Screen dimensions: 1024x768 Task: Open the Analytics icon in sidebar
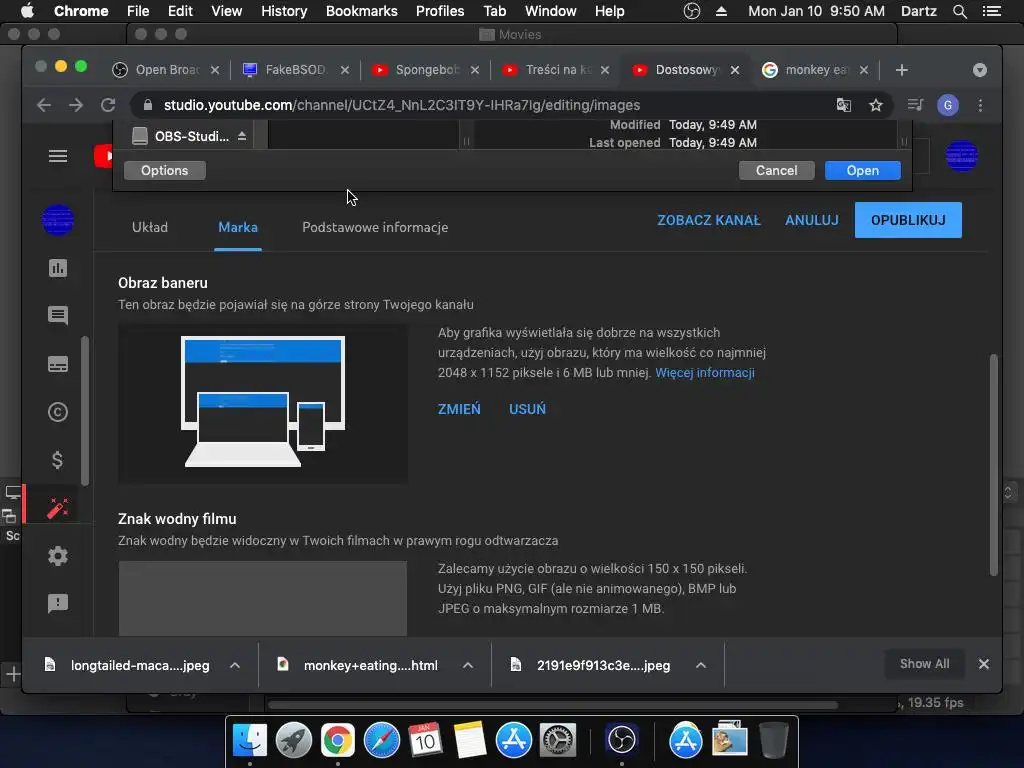pos(58,268)
